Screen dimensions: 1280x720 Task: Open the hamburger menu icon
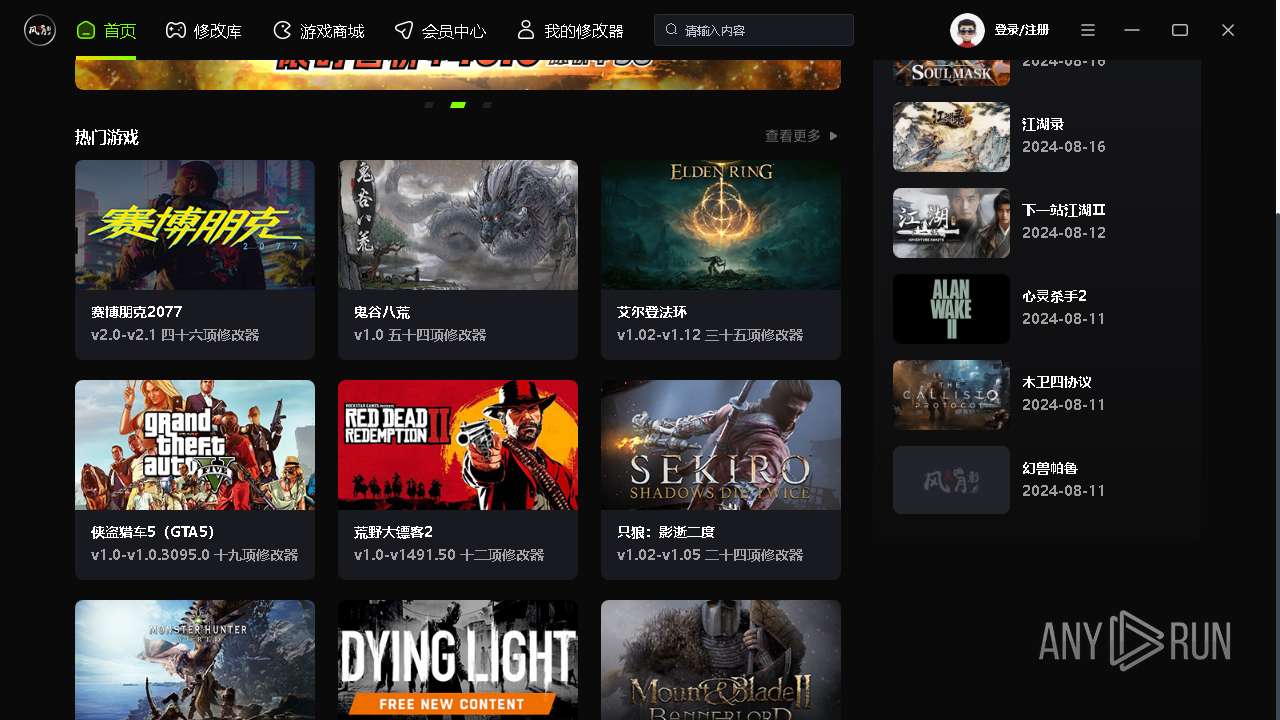pos(1088,30)
